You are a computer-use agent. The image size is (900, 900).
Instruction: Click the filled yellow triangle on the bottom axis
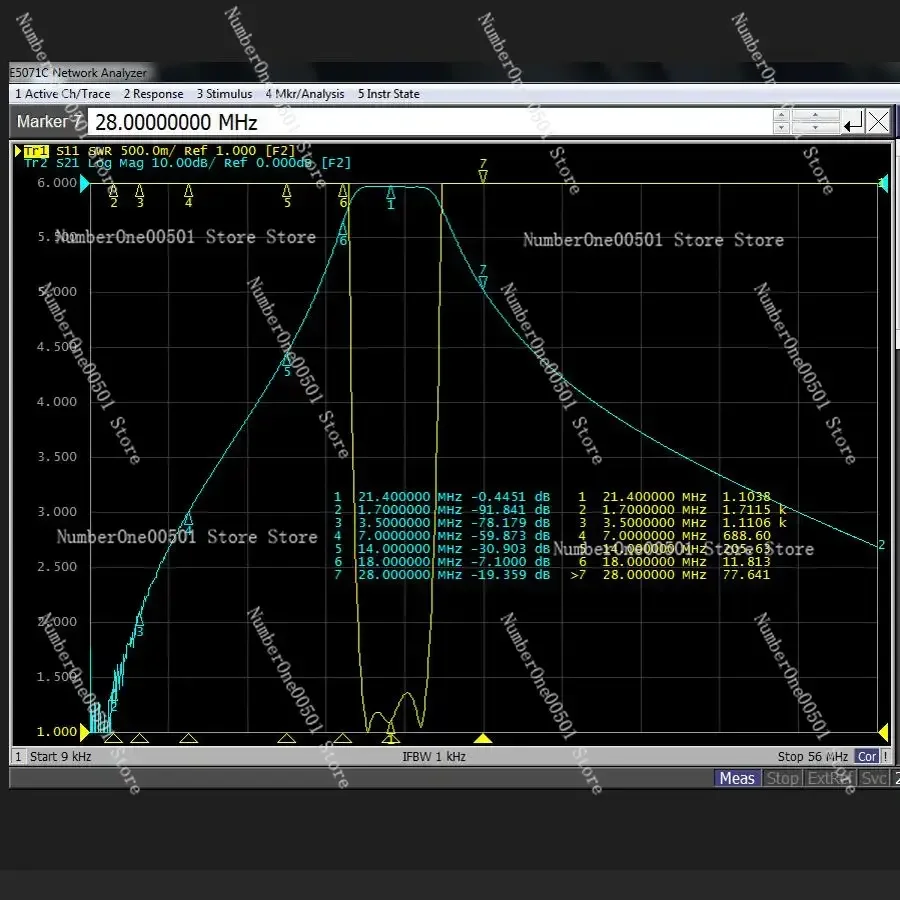(483, 738)
